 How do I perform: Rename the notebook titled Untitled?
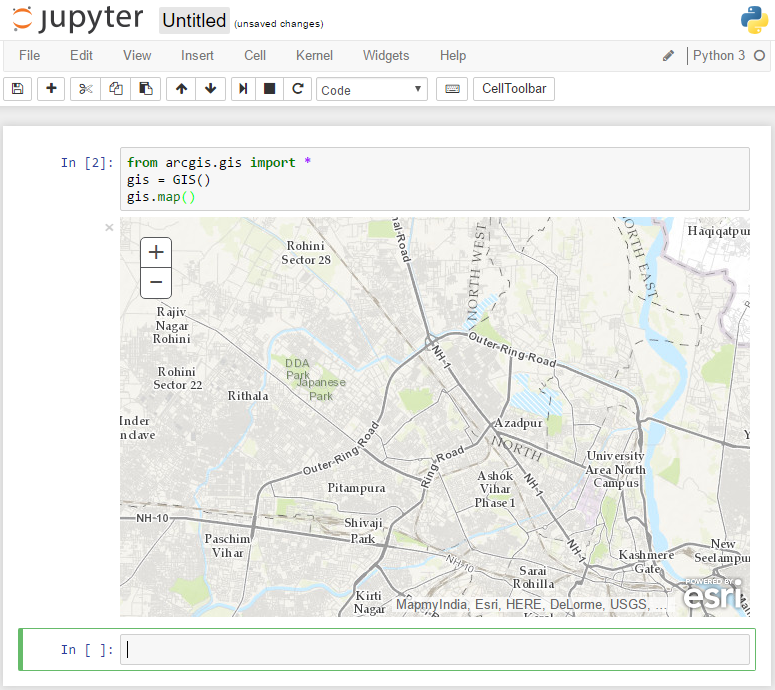tap(194, 21)
